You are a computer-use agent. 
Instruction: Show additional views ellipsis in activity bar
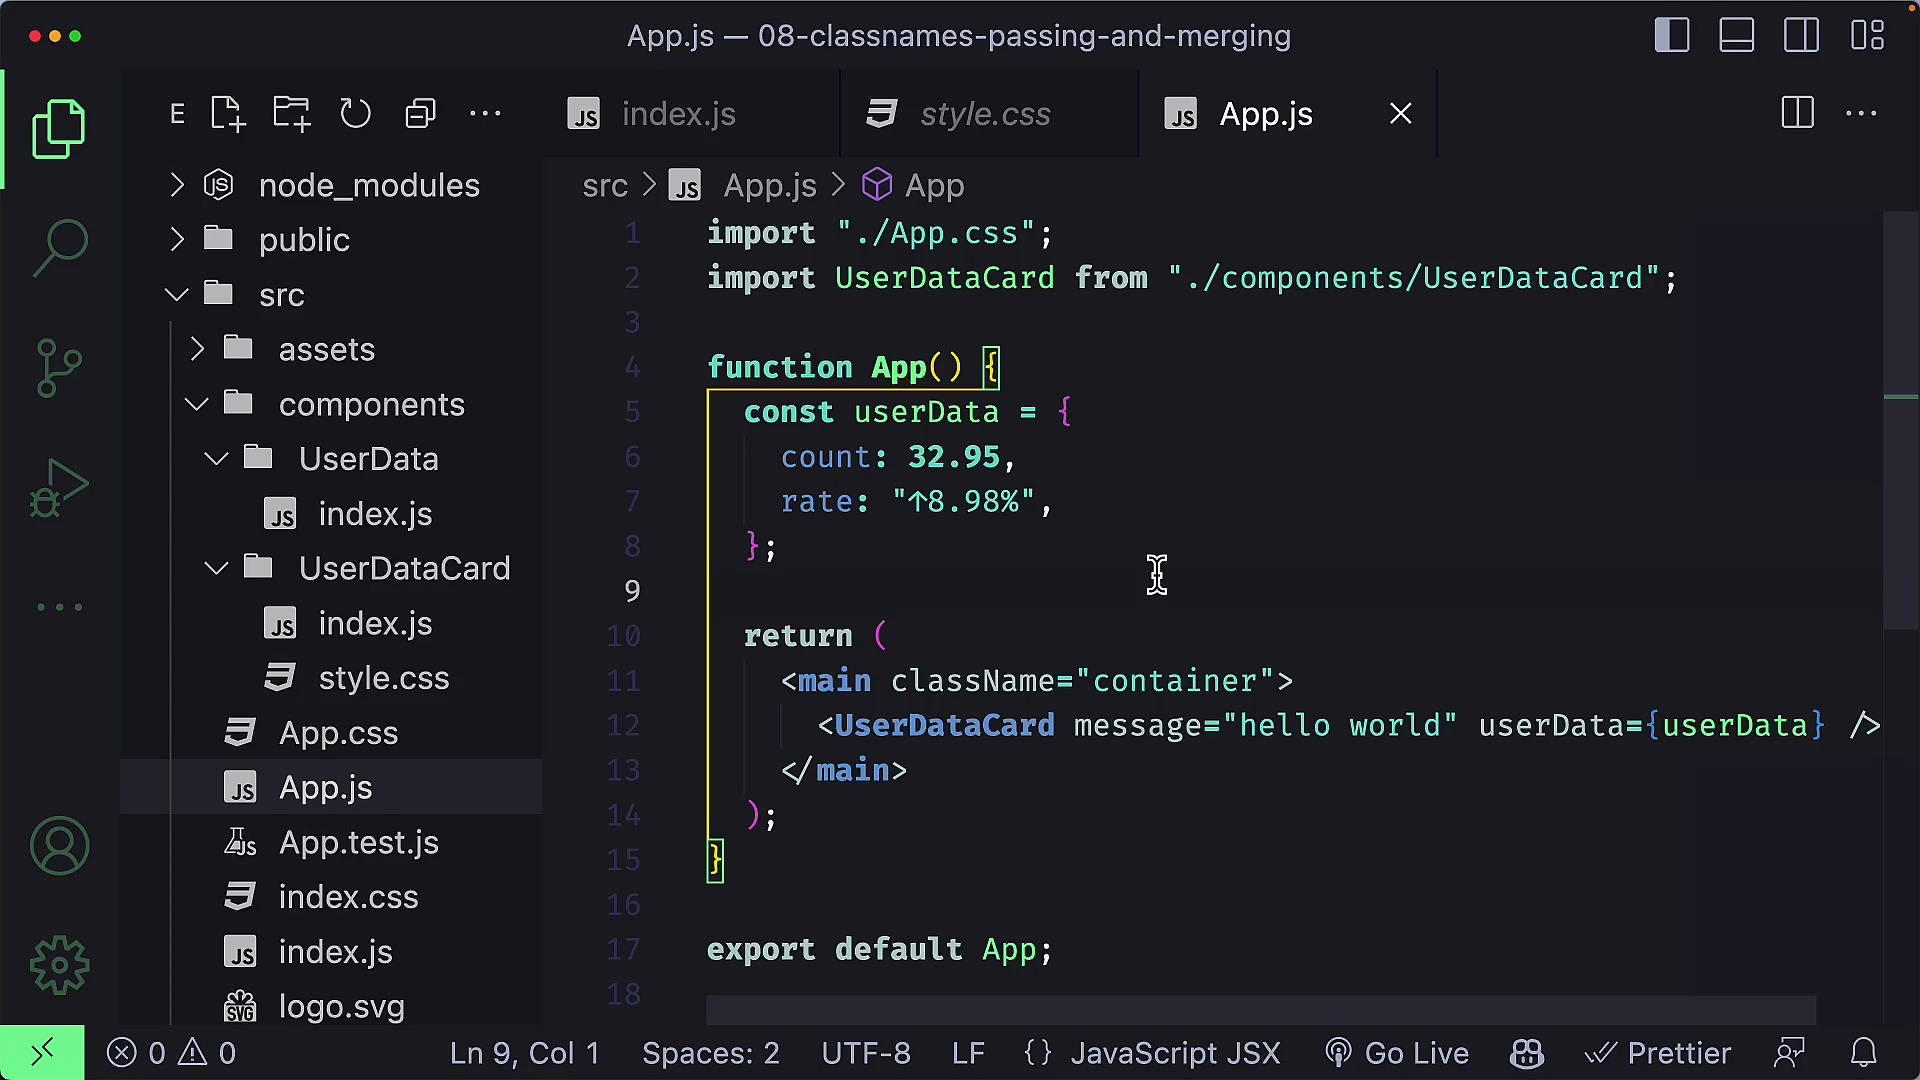(59, 607)
